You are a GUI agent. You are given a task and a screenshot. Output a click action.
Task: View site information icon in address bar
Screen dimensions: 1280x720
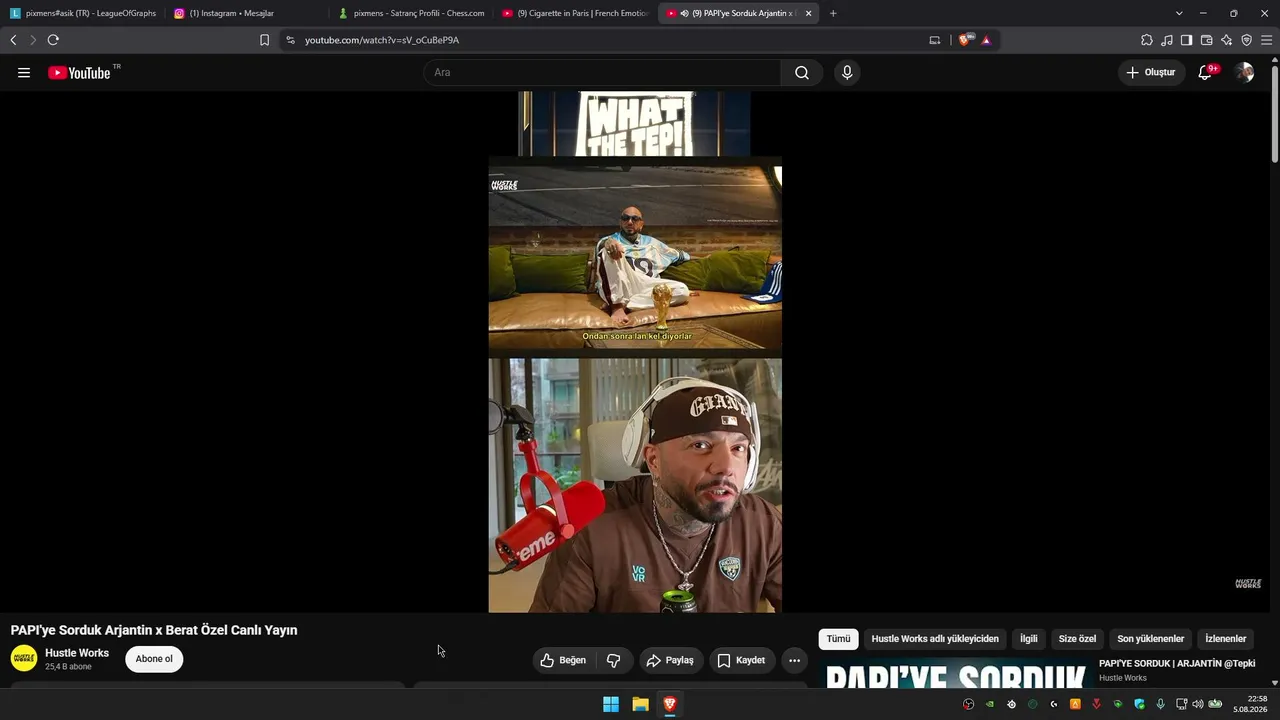coord(290,40)
